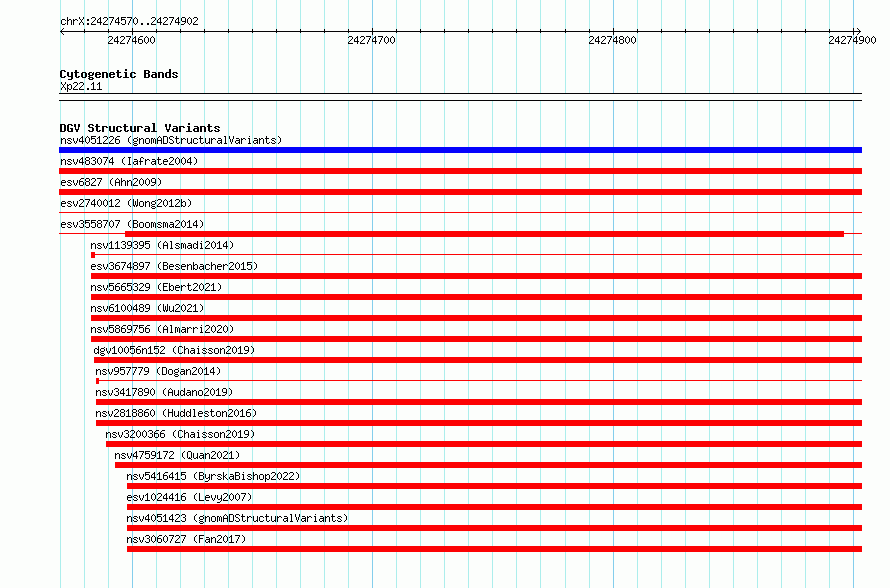This screenshot has height=588, width=890.
Task: Click the red nsv3060727 variant bar
Action: point(494,549)
